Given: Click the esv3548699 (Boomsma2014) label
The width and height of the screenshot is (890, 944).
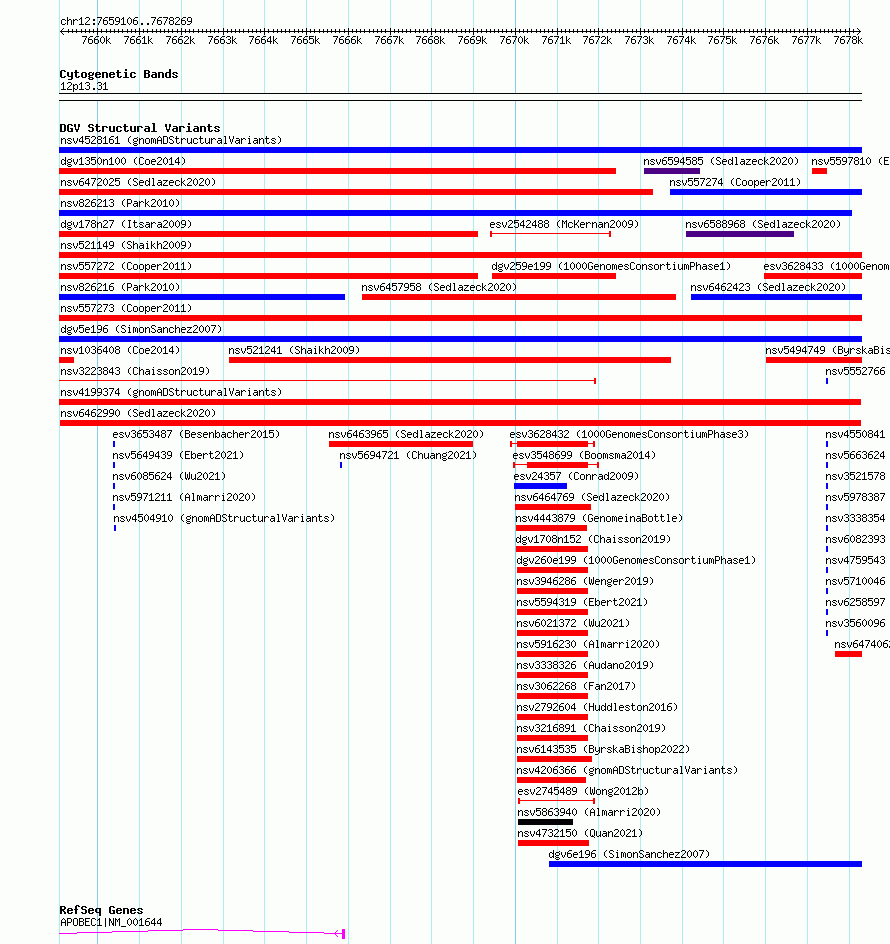Looking at the screenshot, I should coord(584,456).
